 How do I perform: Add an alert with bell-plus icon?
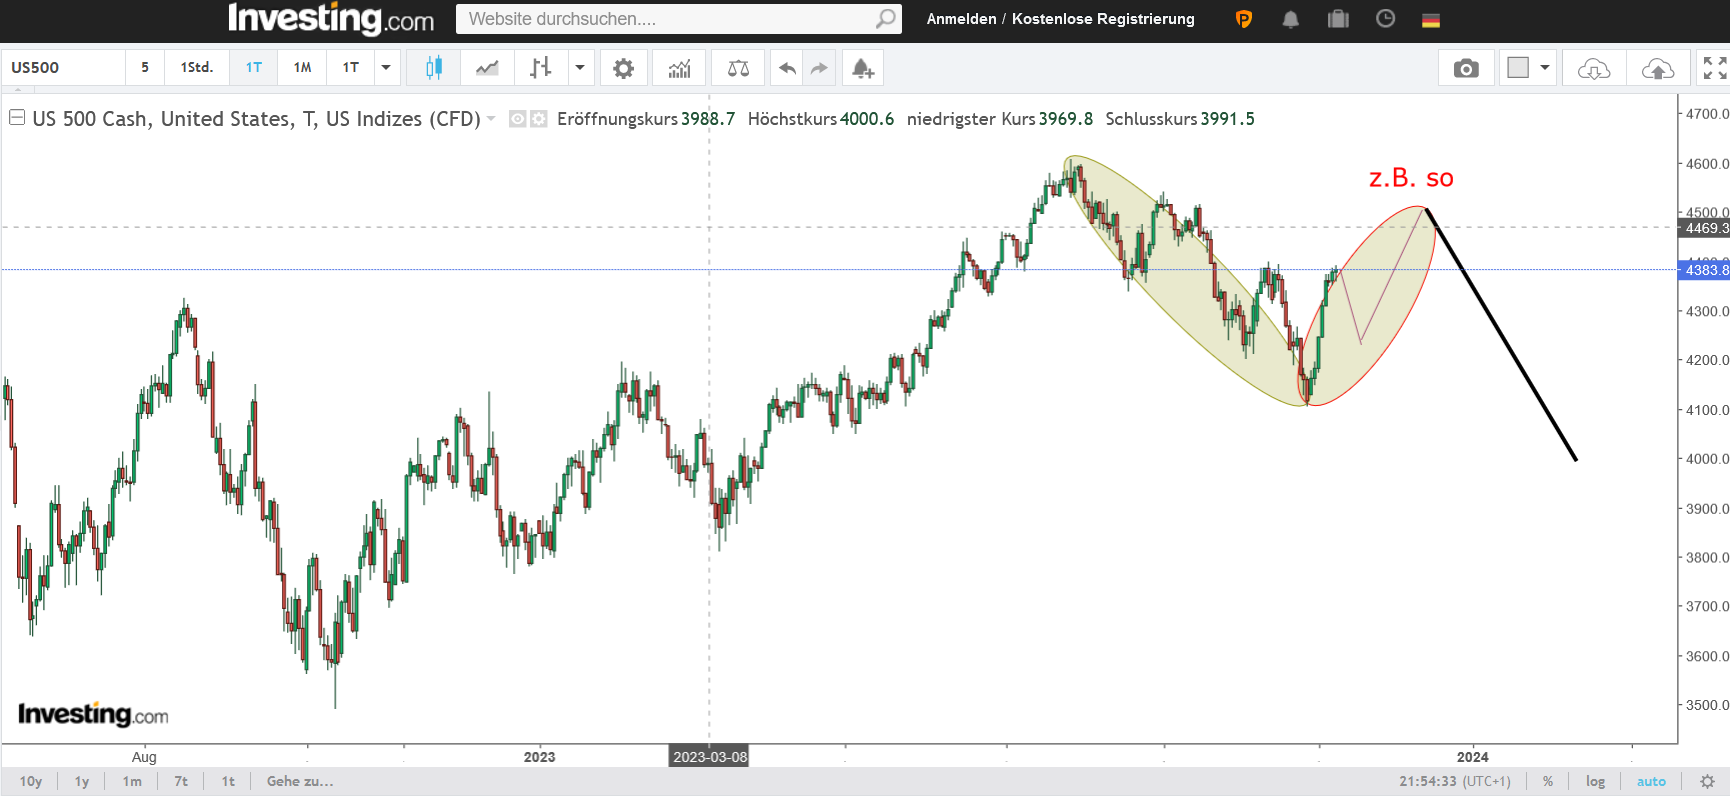click(862, 68)
